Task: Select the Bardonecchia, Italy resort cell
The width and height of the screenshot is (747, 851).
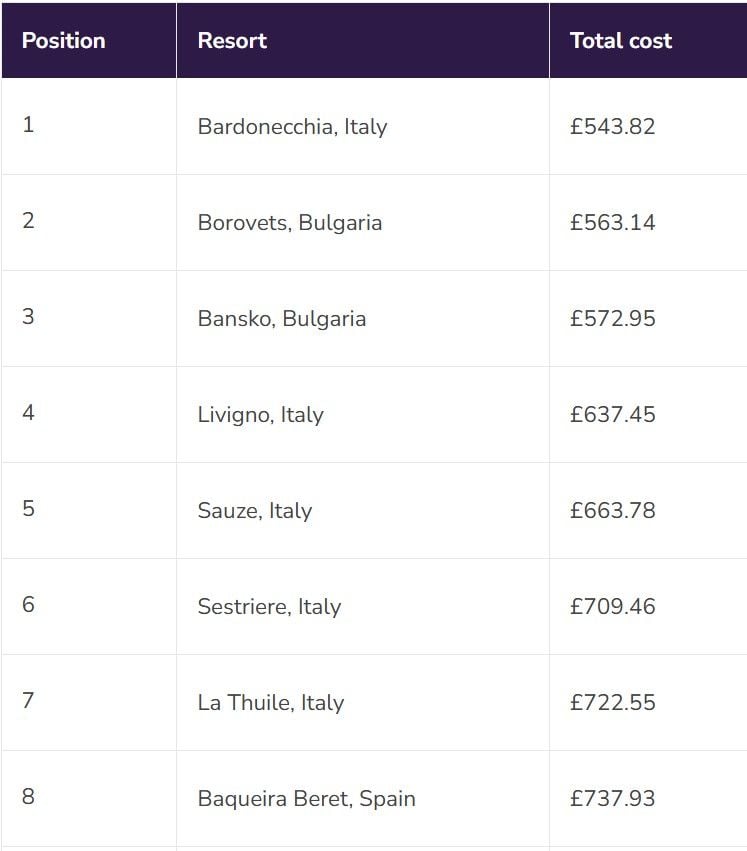Action: (363, 126)
